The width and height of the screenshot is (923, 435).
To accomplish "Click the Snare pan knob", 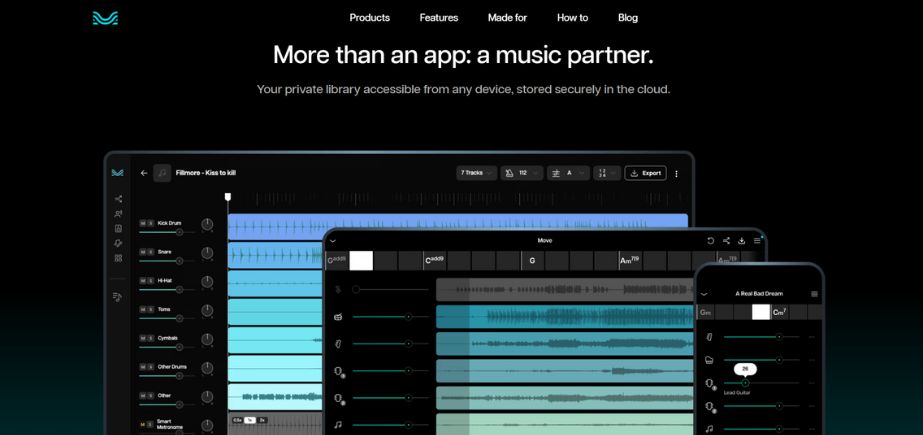I will click(x=207, y=253).
